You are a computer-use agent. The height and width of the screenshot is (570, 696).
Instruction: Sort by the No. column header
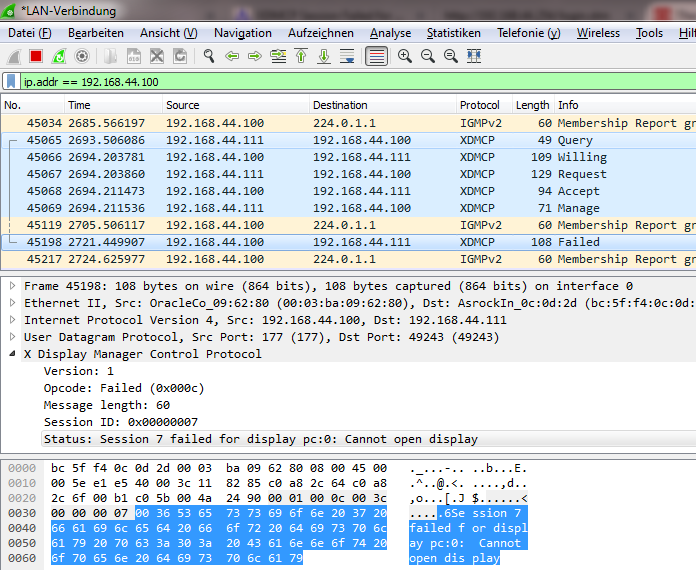[33, 105]
